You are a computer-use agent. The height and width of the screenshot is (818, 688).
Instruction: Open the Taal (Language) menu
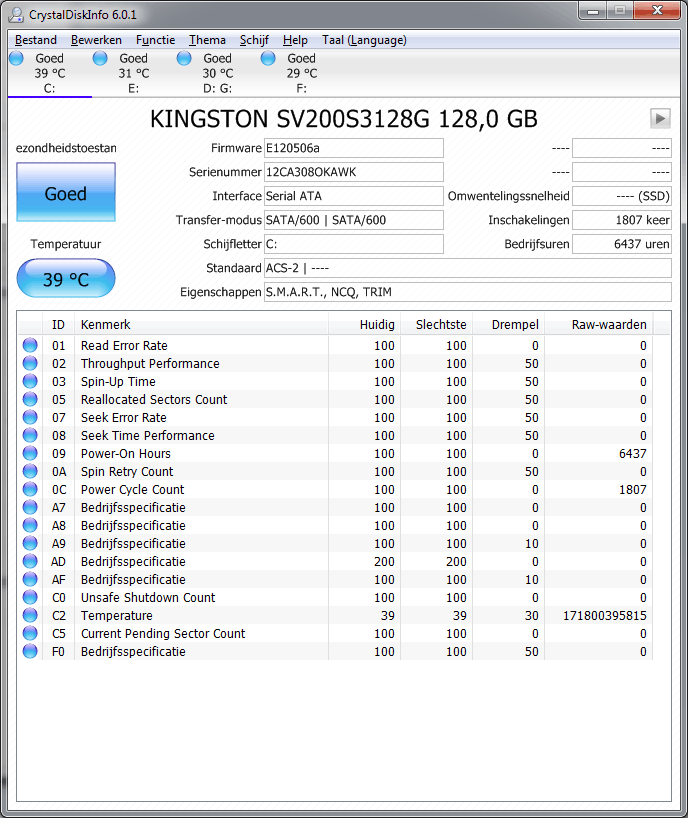[x=364, y=40]
